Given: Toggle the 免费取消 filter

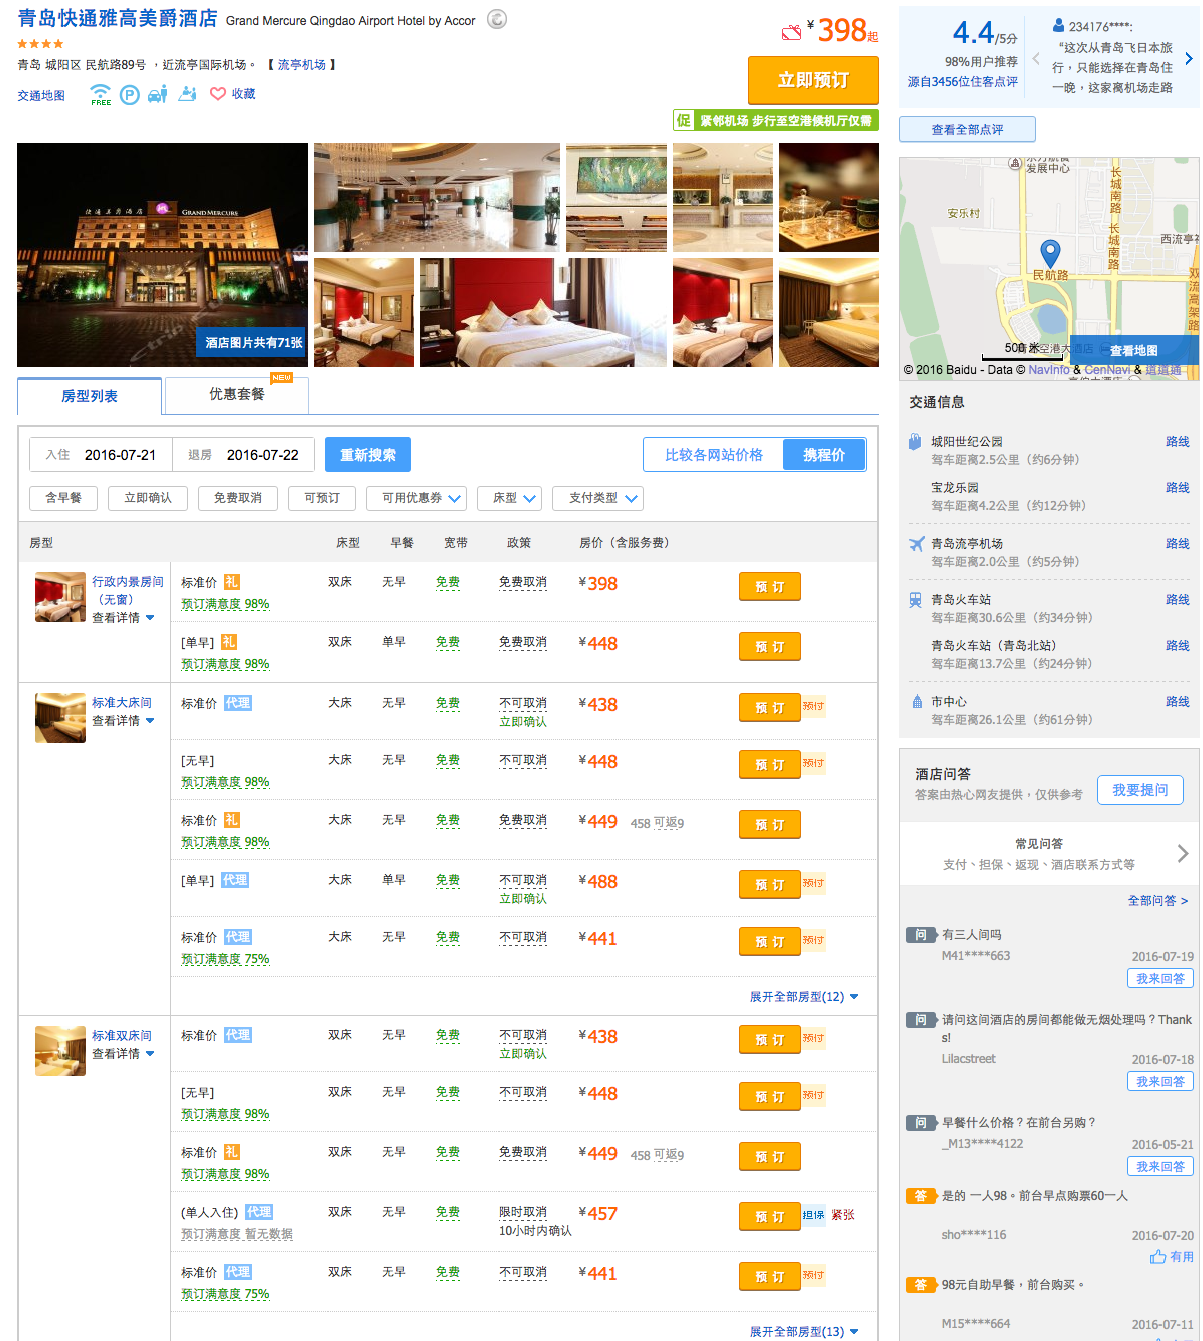Looking at the screenshot, I should tap(238, 498).
